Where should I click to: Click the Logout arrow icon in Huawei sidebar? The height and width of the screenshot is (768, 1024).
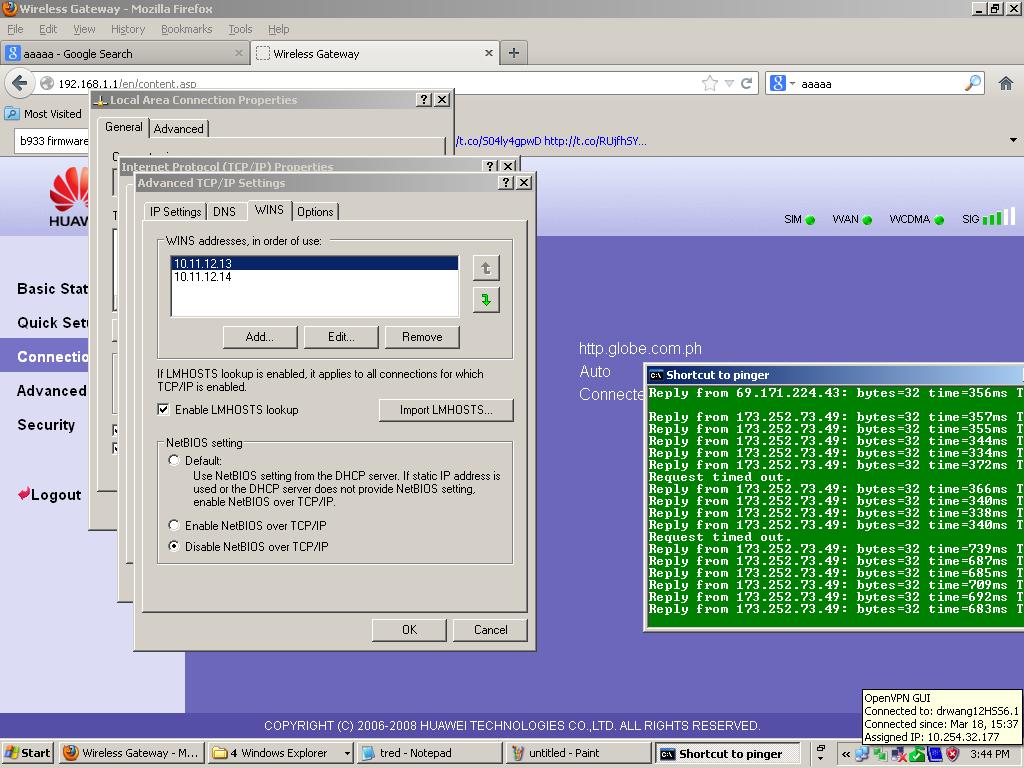point(24,494)
